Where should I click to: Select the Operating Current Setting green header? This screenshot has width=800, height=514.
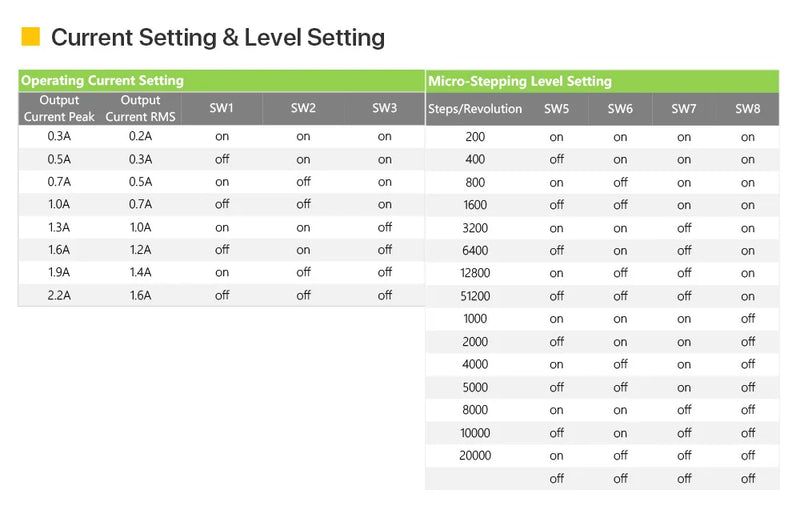click(102, 80)
